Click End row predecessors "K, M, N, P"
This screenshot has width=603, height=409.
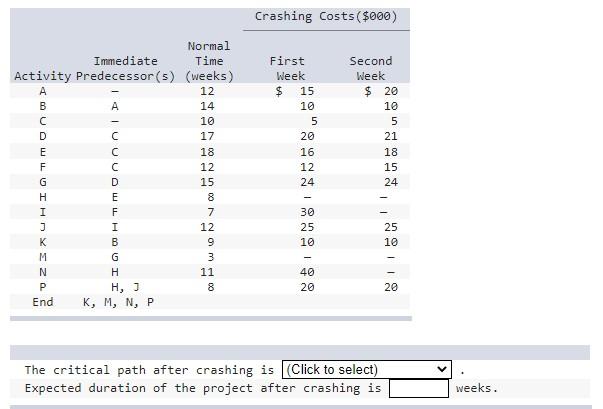pyautogui.click(x=118, y=303)
